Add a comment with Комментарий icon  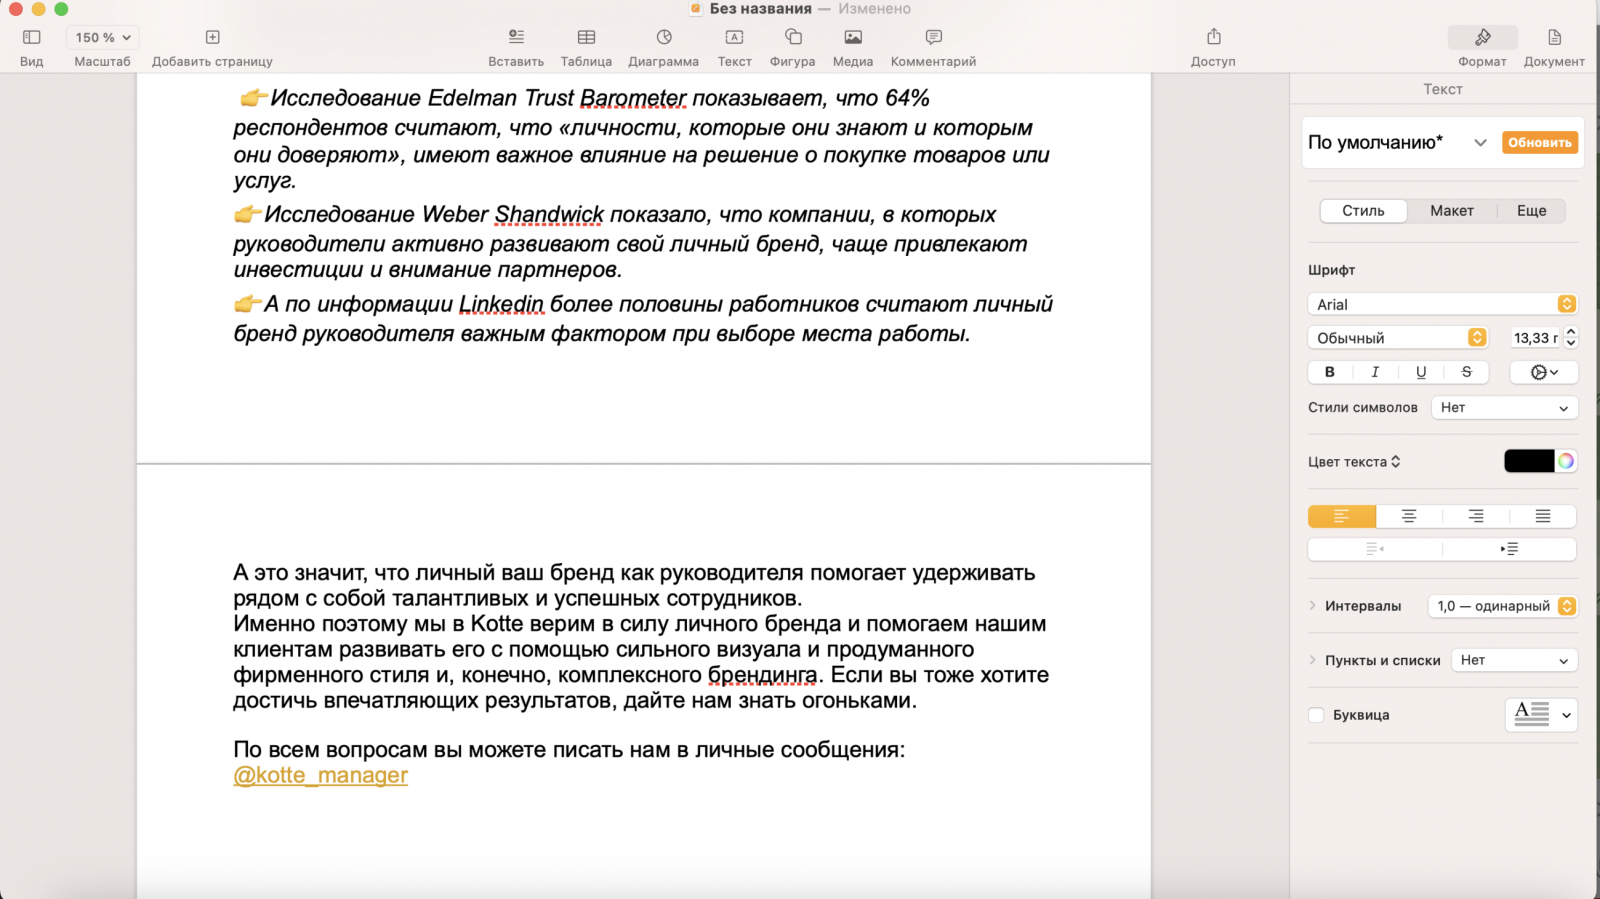[933, 38]
